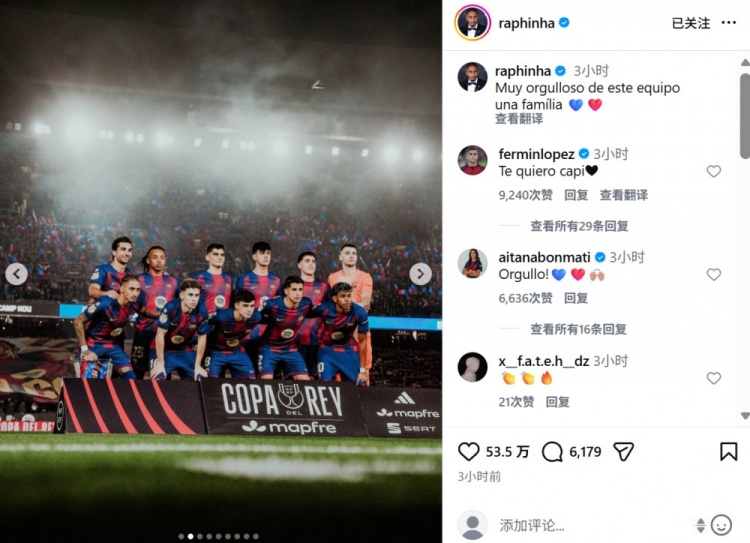Click the comments scrollbar down arrow
Viewport: 750px width, 543px height.
(745, 416)
